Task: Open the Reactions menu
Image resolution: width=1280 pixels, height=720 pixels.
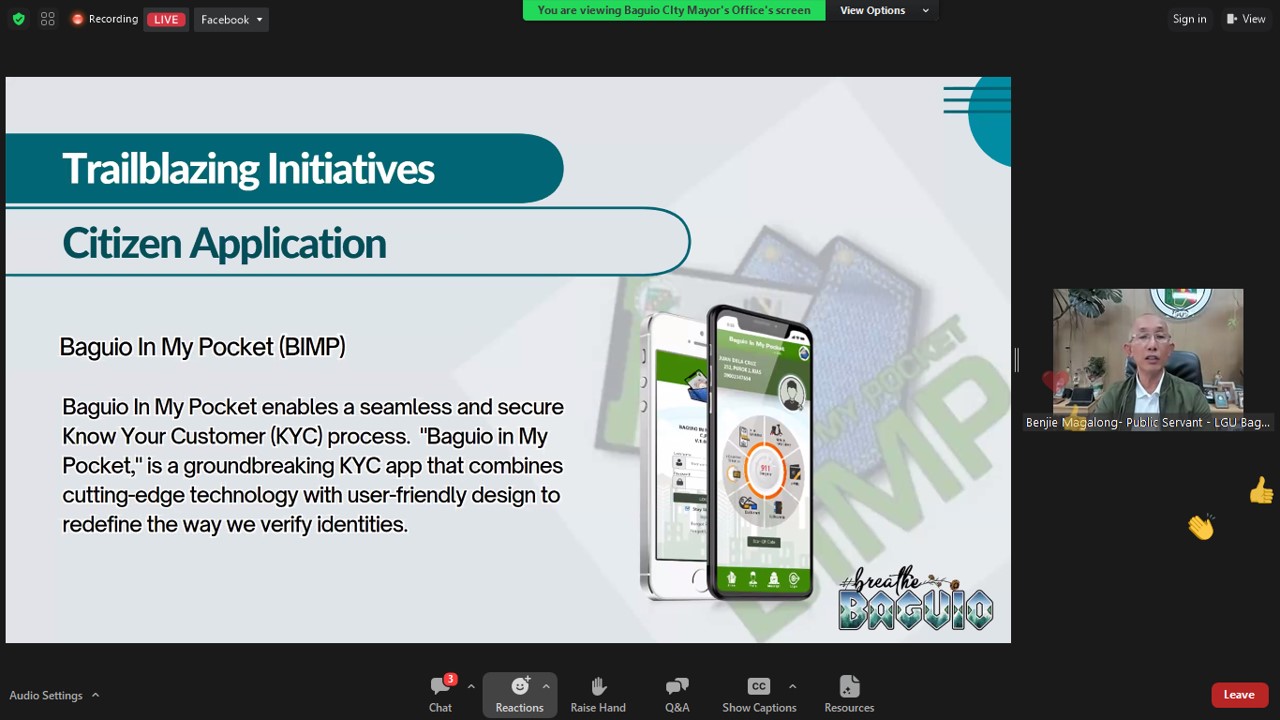Action: tap(519, 694)
